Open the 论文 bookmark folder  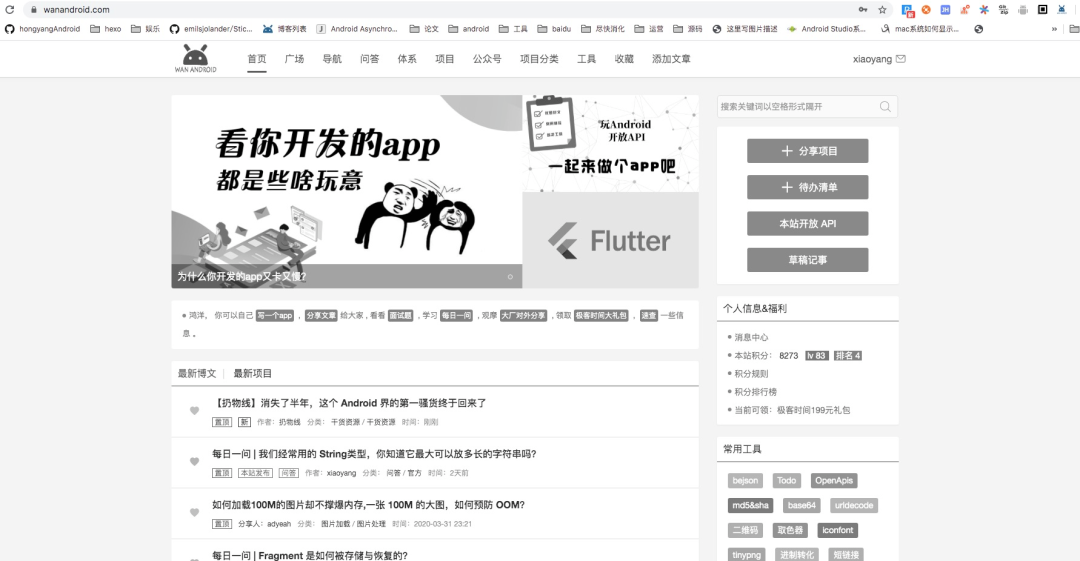pyautogui.click(x=424, y=29)
